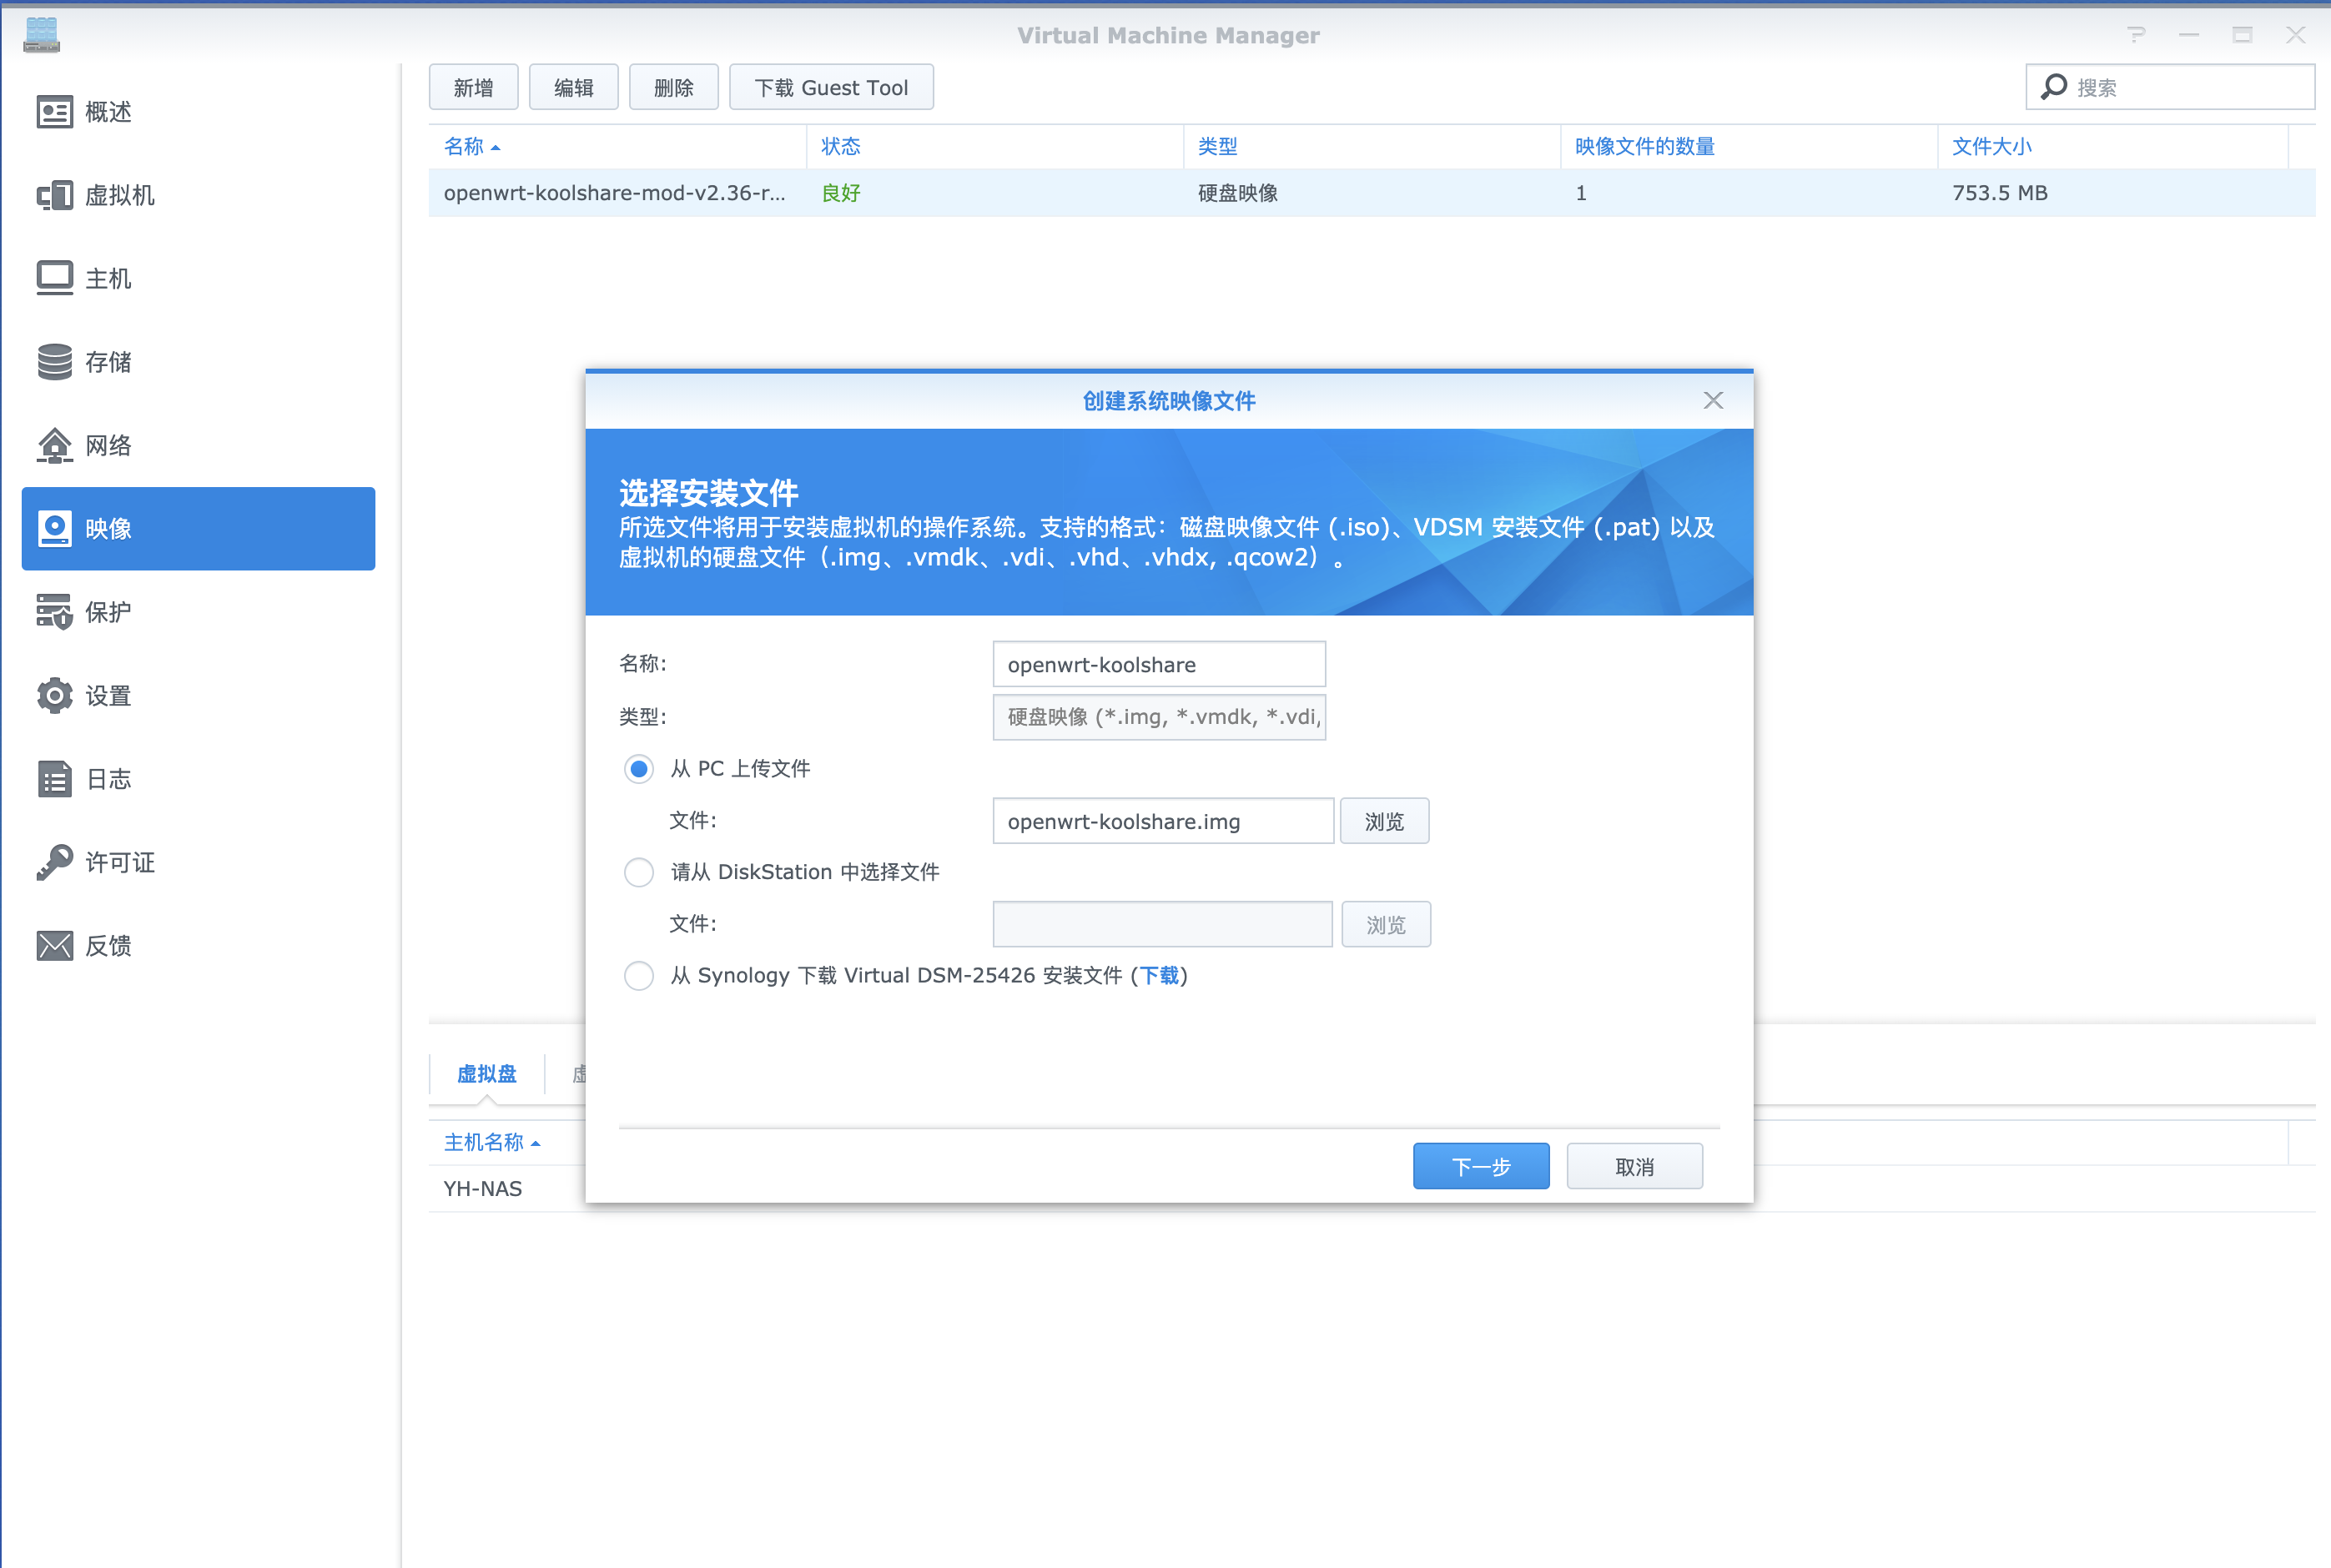Switch to the 虚拟盘 tab
2331x1568 pixels.
click(487, 1074)
